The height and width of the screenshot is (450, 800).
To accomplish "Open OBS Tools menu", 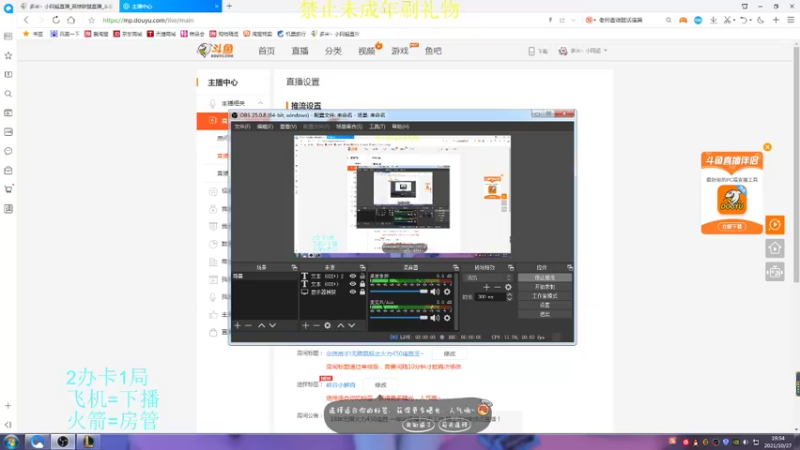I will point(377,127).
